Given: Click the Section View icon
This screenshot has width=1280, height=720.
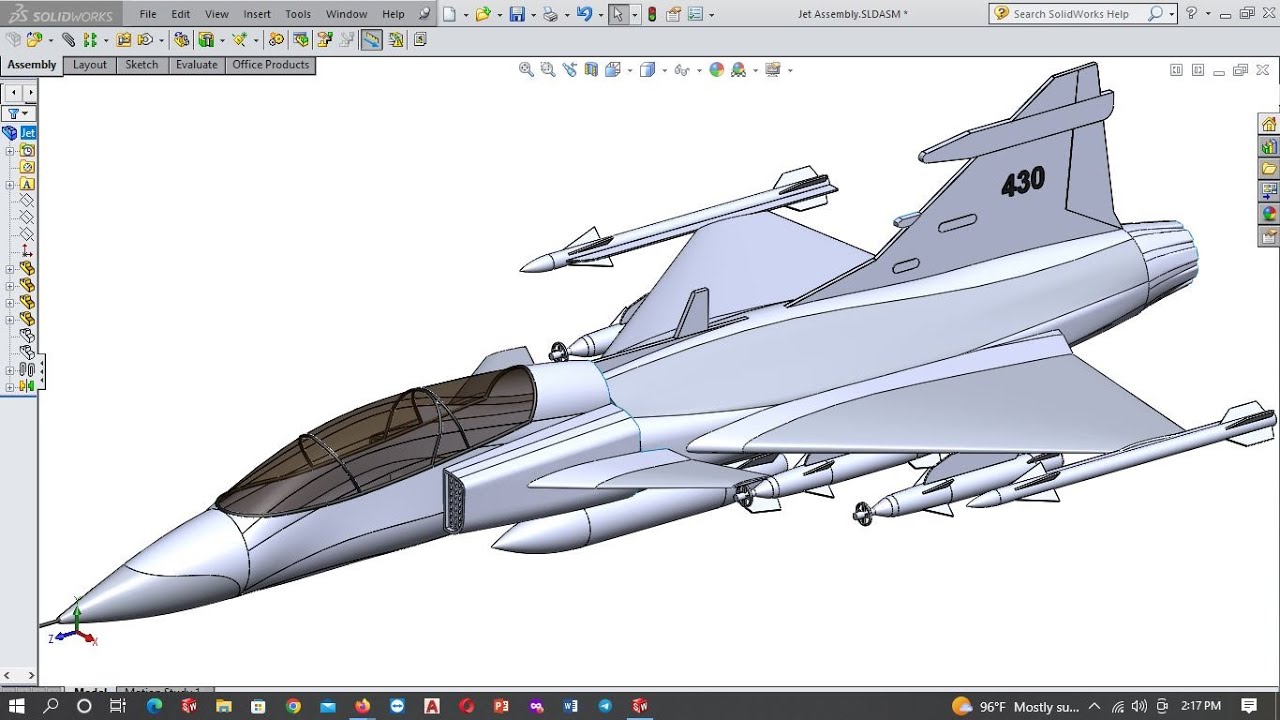Looking at the screenshot, I should (x=591, y=69).
